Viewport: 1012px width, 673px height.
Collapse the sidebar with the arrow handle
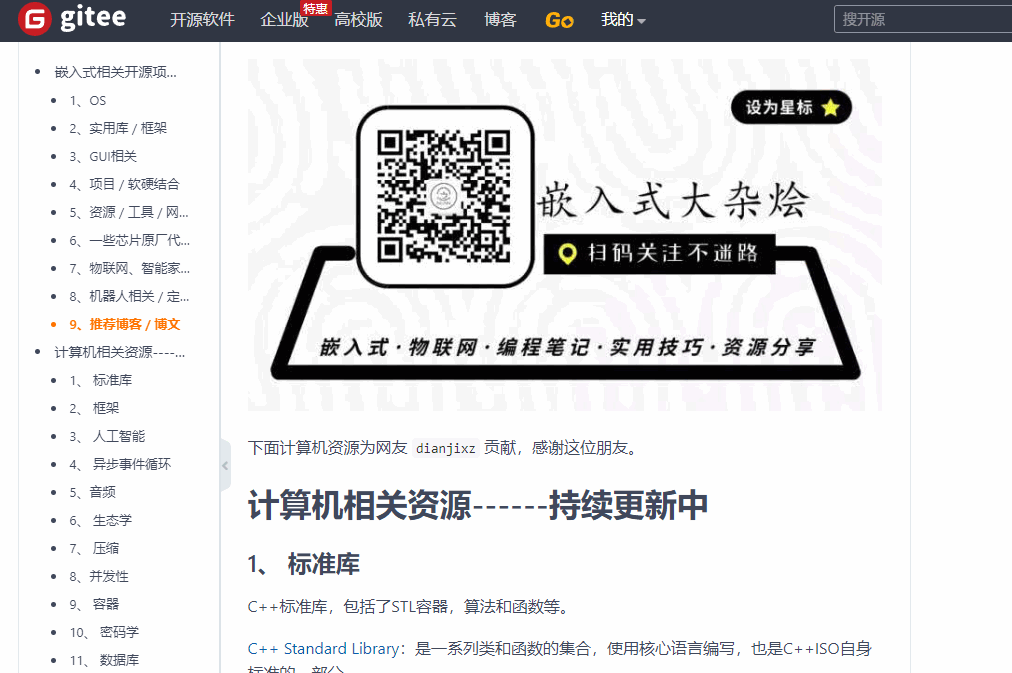[225, 465]
